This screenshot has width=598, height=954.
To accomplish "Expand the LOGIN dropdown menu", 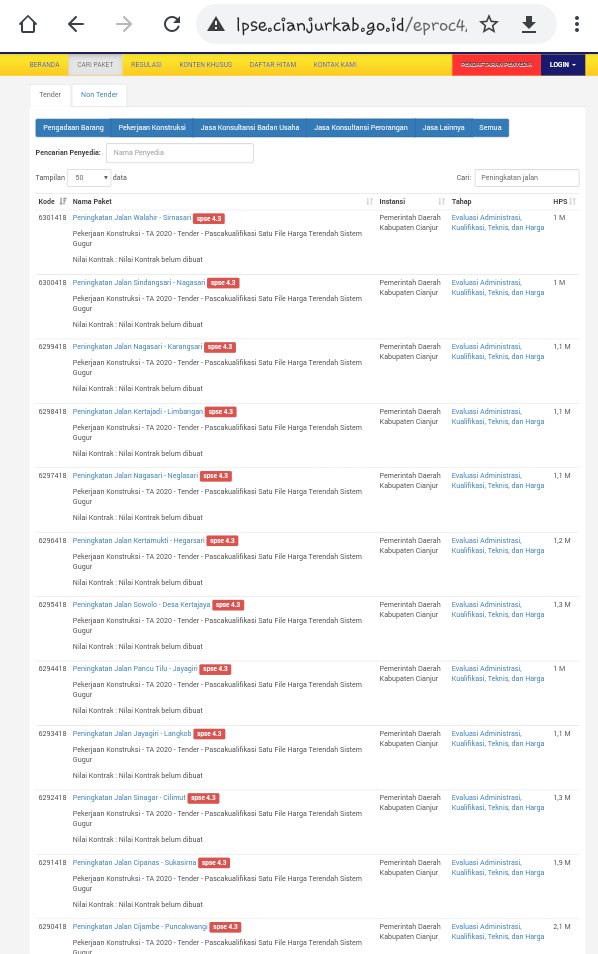I will click(562, 64).
